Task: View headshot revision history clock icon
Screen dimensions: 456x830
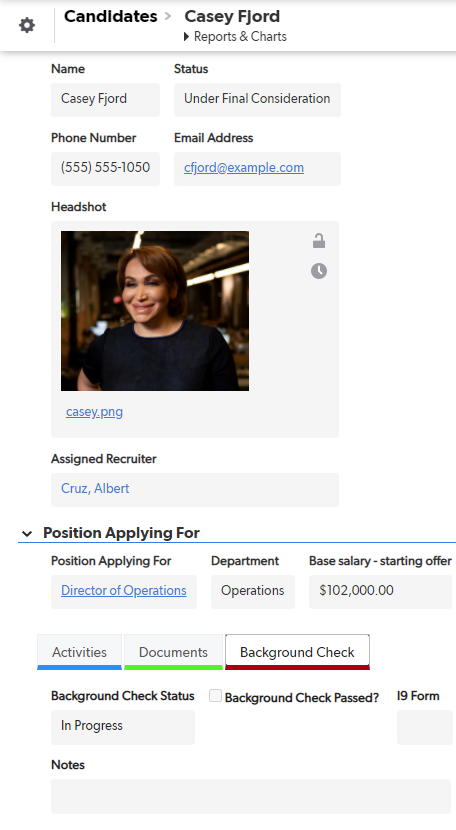Action: point(318,271)
